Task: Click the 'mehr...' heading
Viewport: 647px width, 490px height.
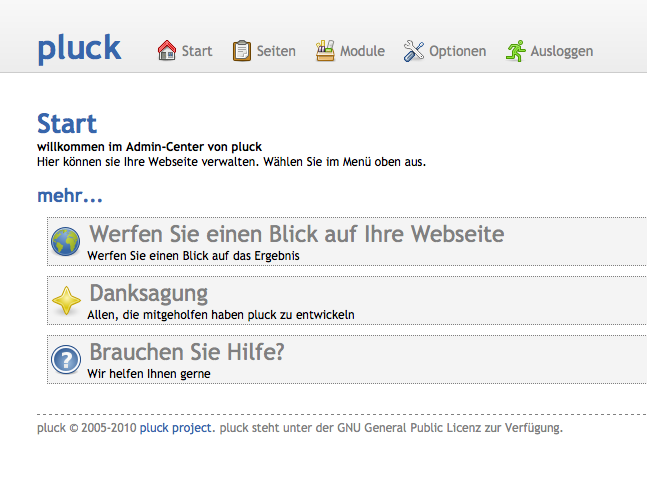Action: point(70,196)
